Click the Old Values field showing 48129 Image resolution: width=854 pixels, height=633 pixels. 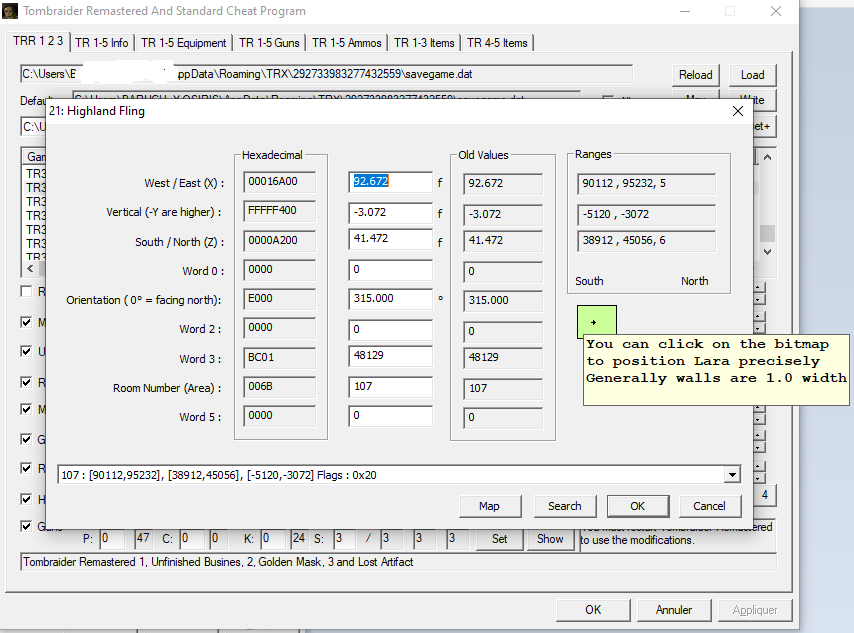coord(503,358)
